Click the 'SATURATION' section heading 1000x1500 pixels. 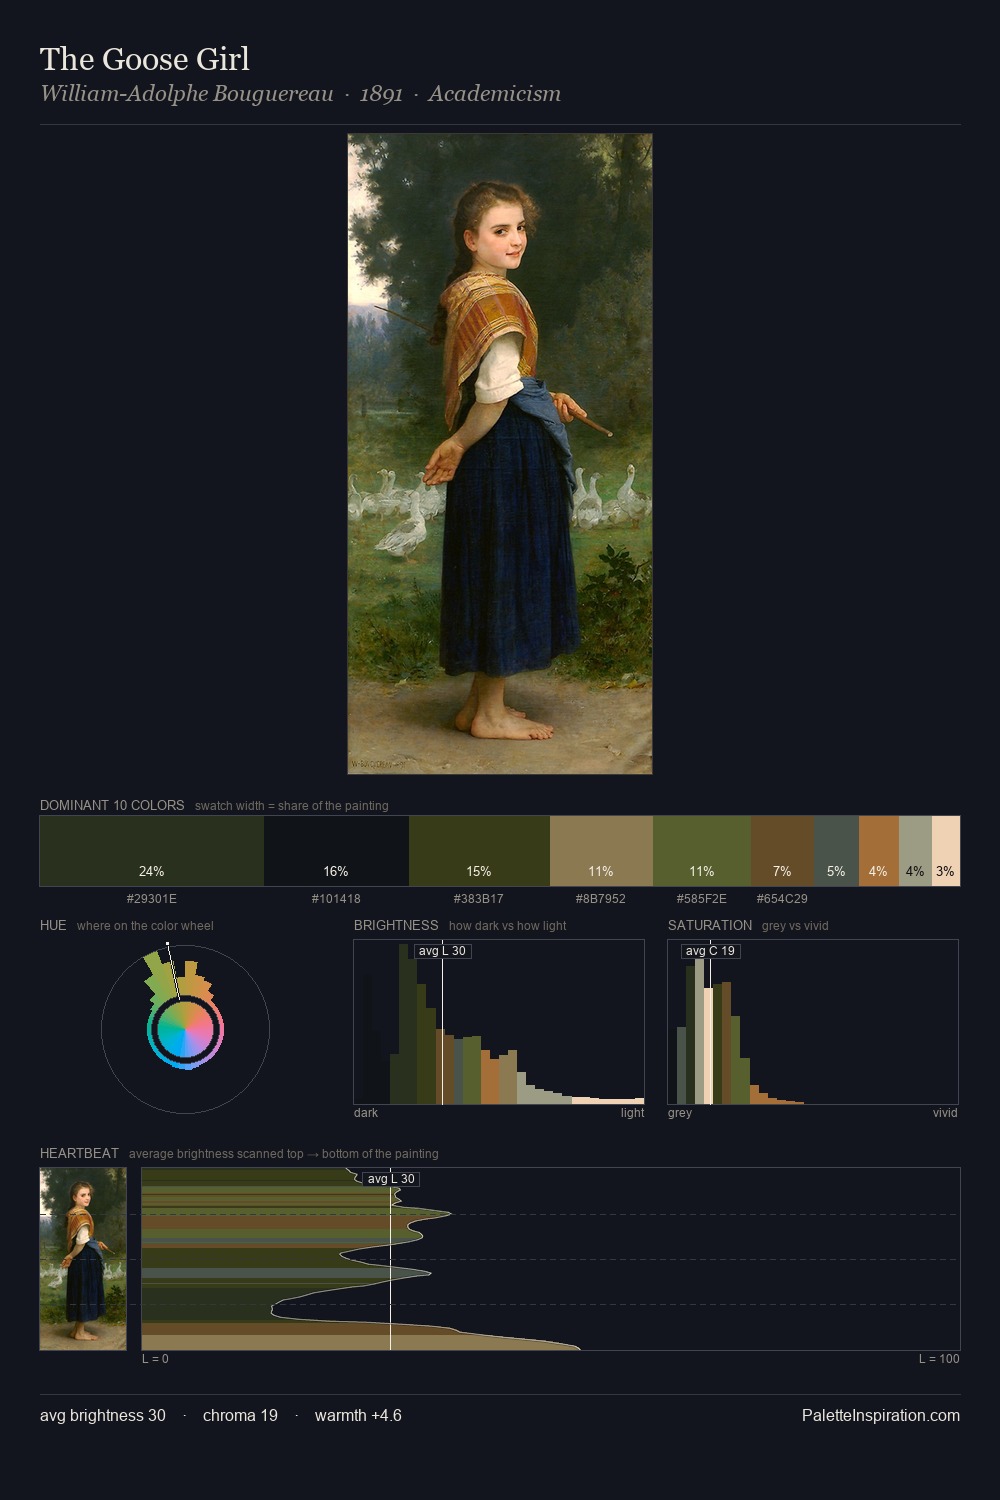click(710, 925)
